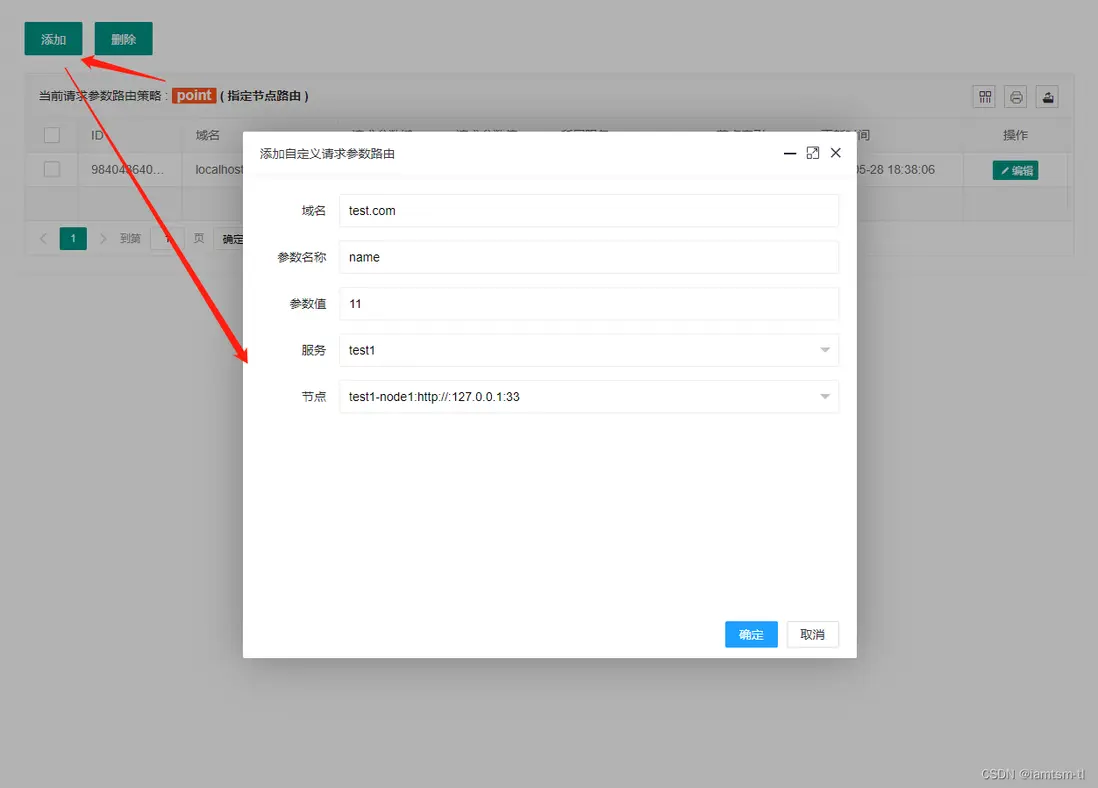Viewport: 1098px width, 788px height.
Task: Toggle the select-all header checkbox
Action: 52,134
